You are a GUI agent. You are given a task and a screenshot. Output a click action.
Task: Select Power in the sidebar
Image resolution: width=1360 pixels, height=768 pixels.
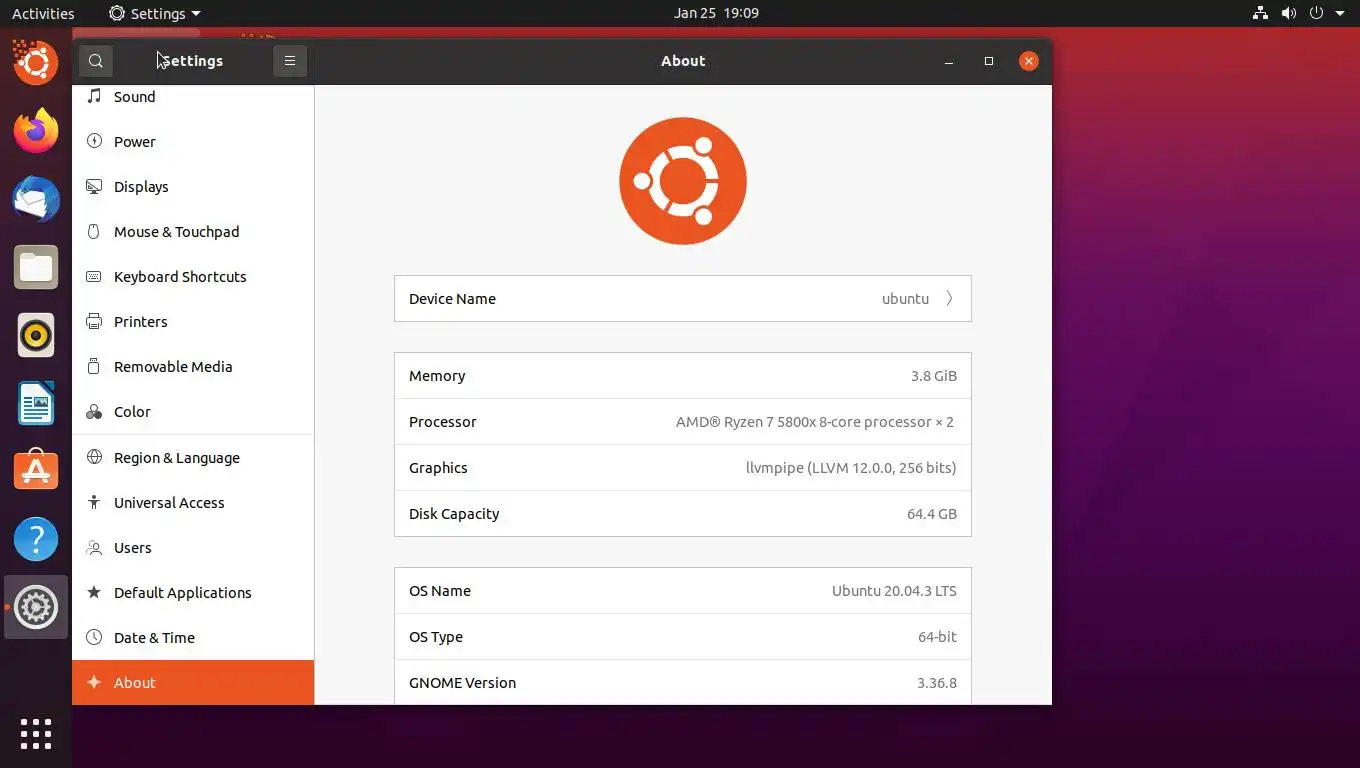click(x=193, y=141)
